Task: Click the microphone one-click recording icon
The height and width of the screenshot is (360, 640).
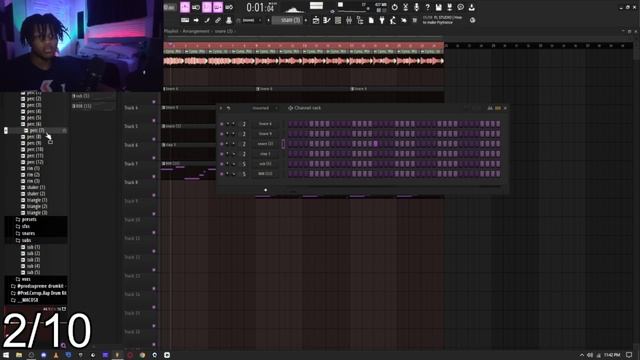Action: [x=416, y=7]
